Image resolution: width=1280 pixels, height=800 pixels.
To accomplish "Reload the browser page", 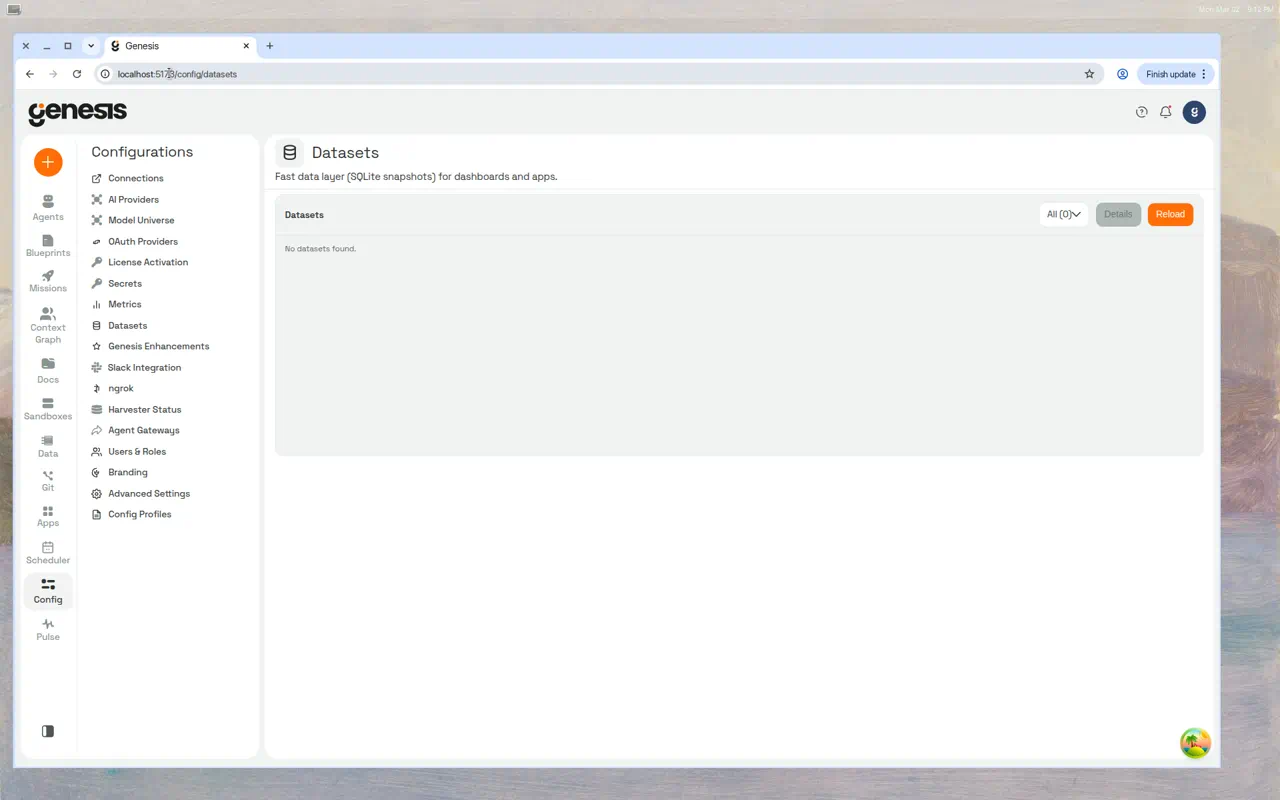I will click(77, 74).
